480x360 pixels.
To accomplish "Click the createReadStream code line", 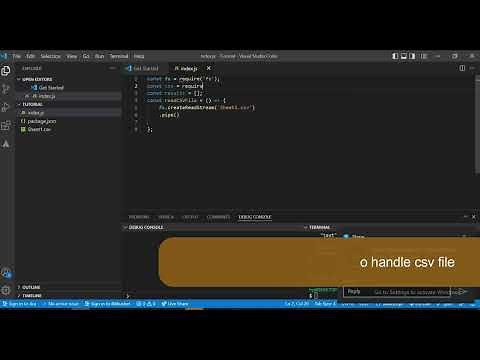I will [207, 108].
